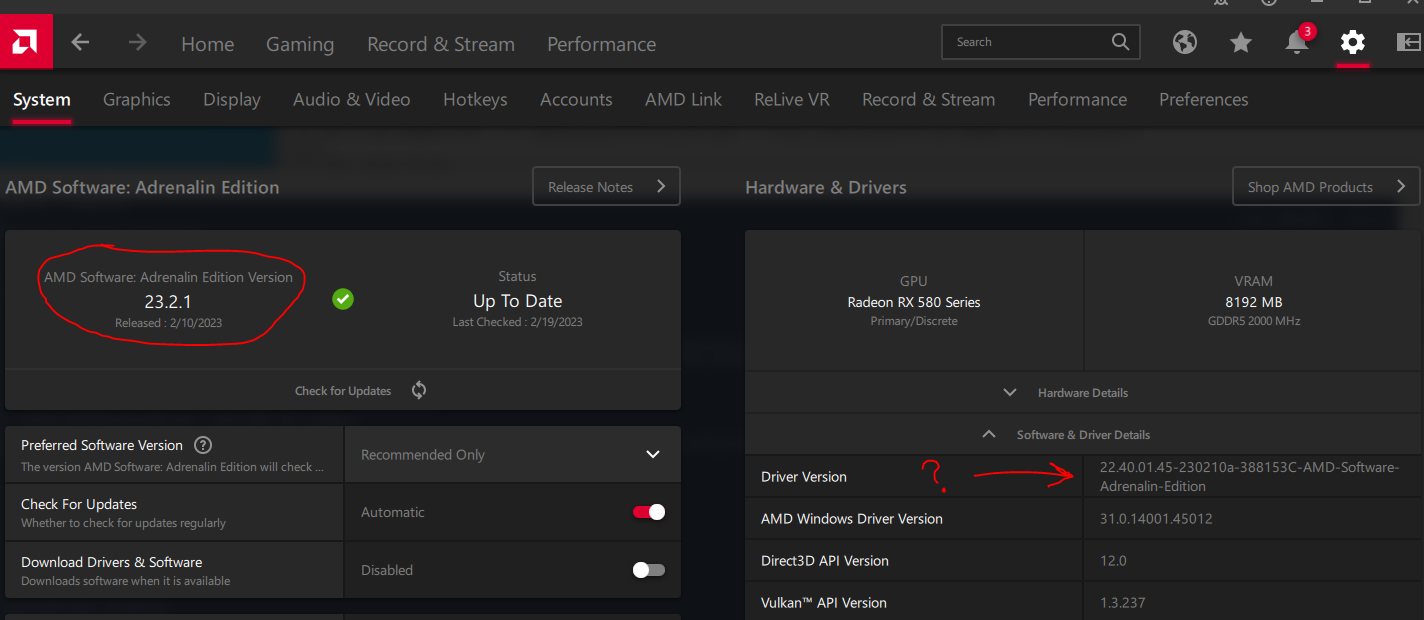The image size is (1424, 620).
Task: Switch to the AMD Link tab
Action: [x=683, y=99]
